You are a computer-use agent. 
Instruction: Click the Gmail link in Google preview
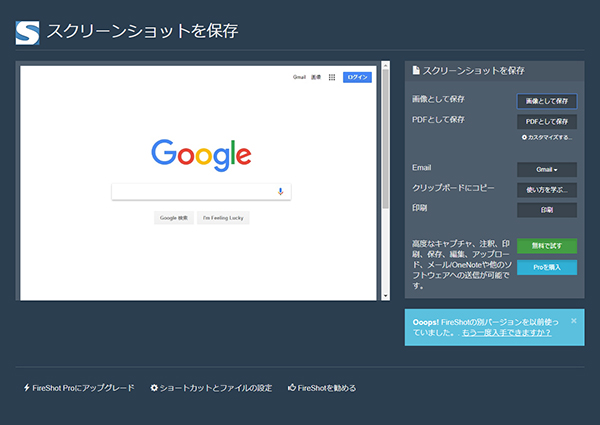(299, 77)
